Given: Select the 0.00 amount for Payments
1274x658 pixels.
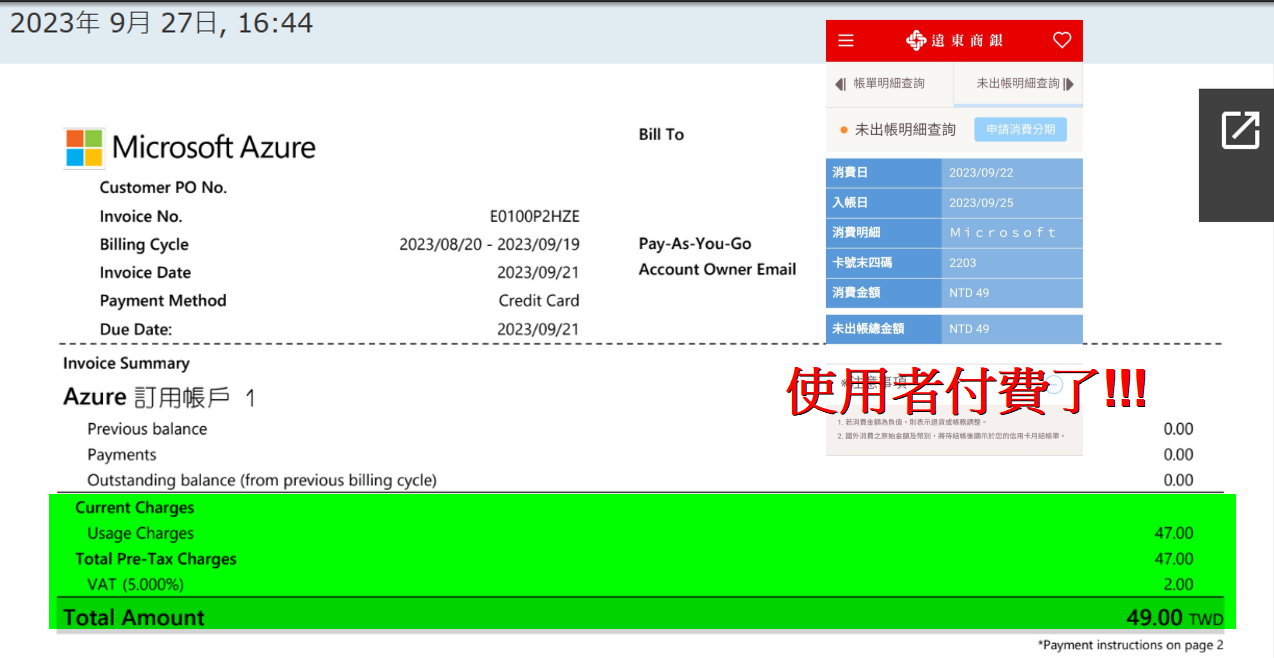Looking at the screenshot, I should pos(1178,455).
